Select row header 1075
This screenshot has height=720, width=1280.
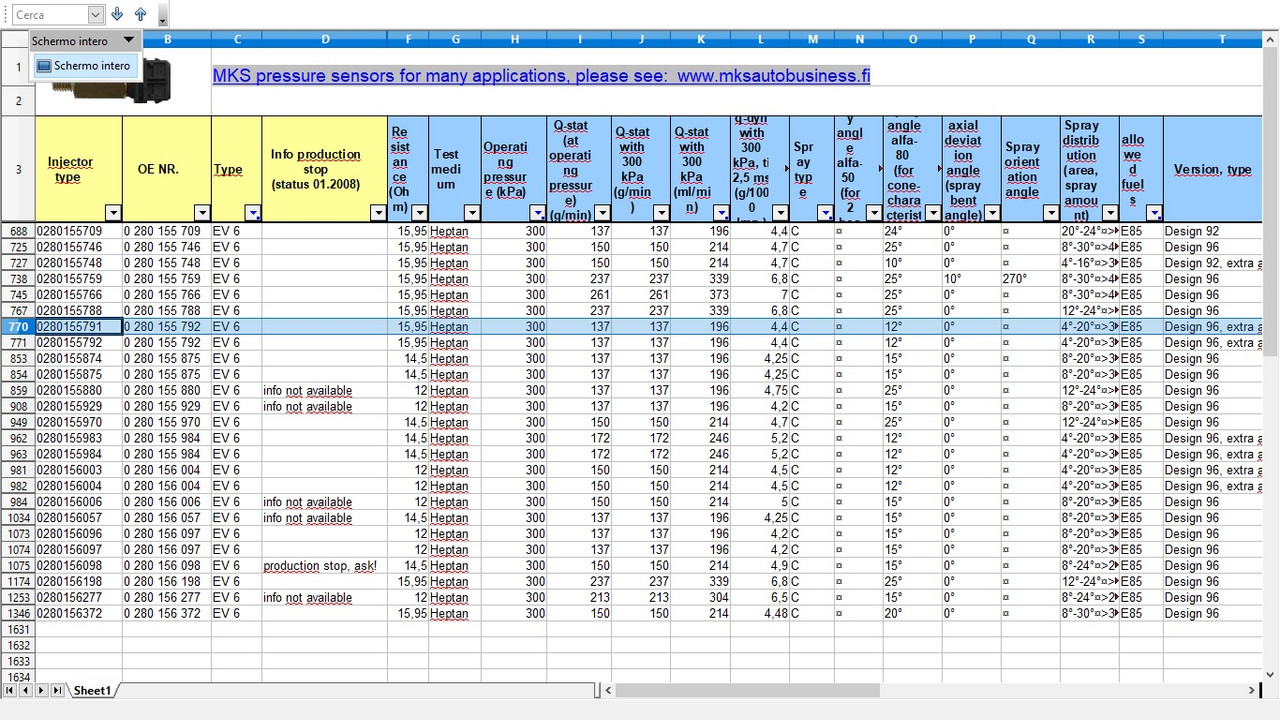(x=18, y=566)
